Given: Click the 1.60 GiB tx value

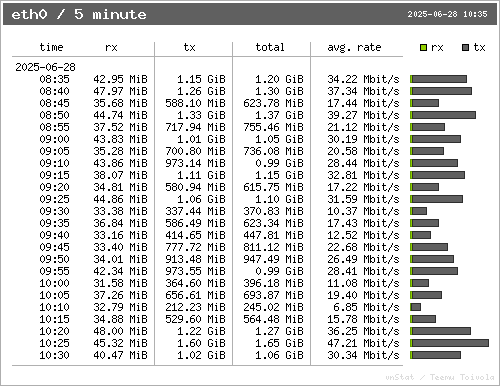Looking at the screenshot, I should tap(201, 343).
